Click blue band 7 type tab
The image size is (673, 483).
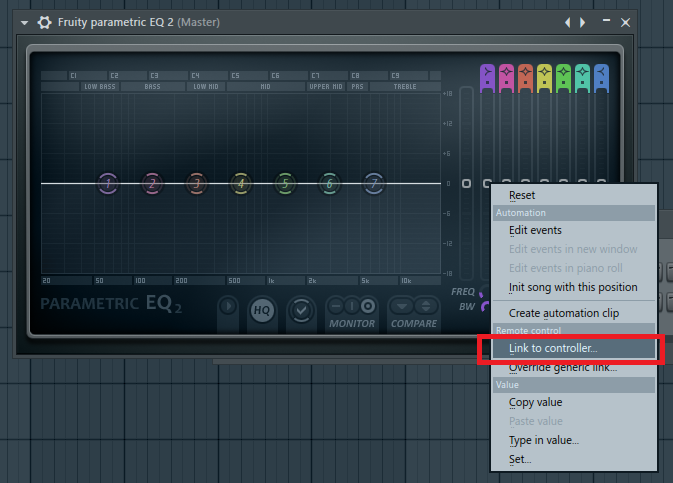pos(601,78)
